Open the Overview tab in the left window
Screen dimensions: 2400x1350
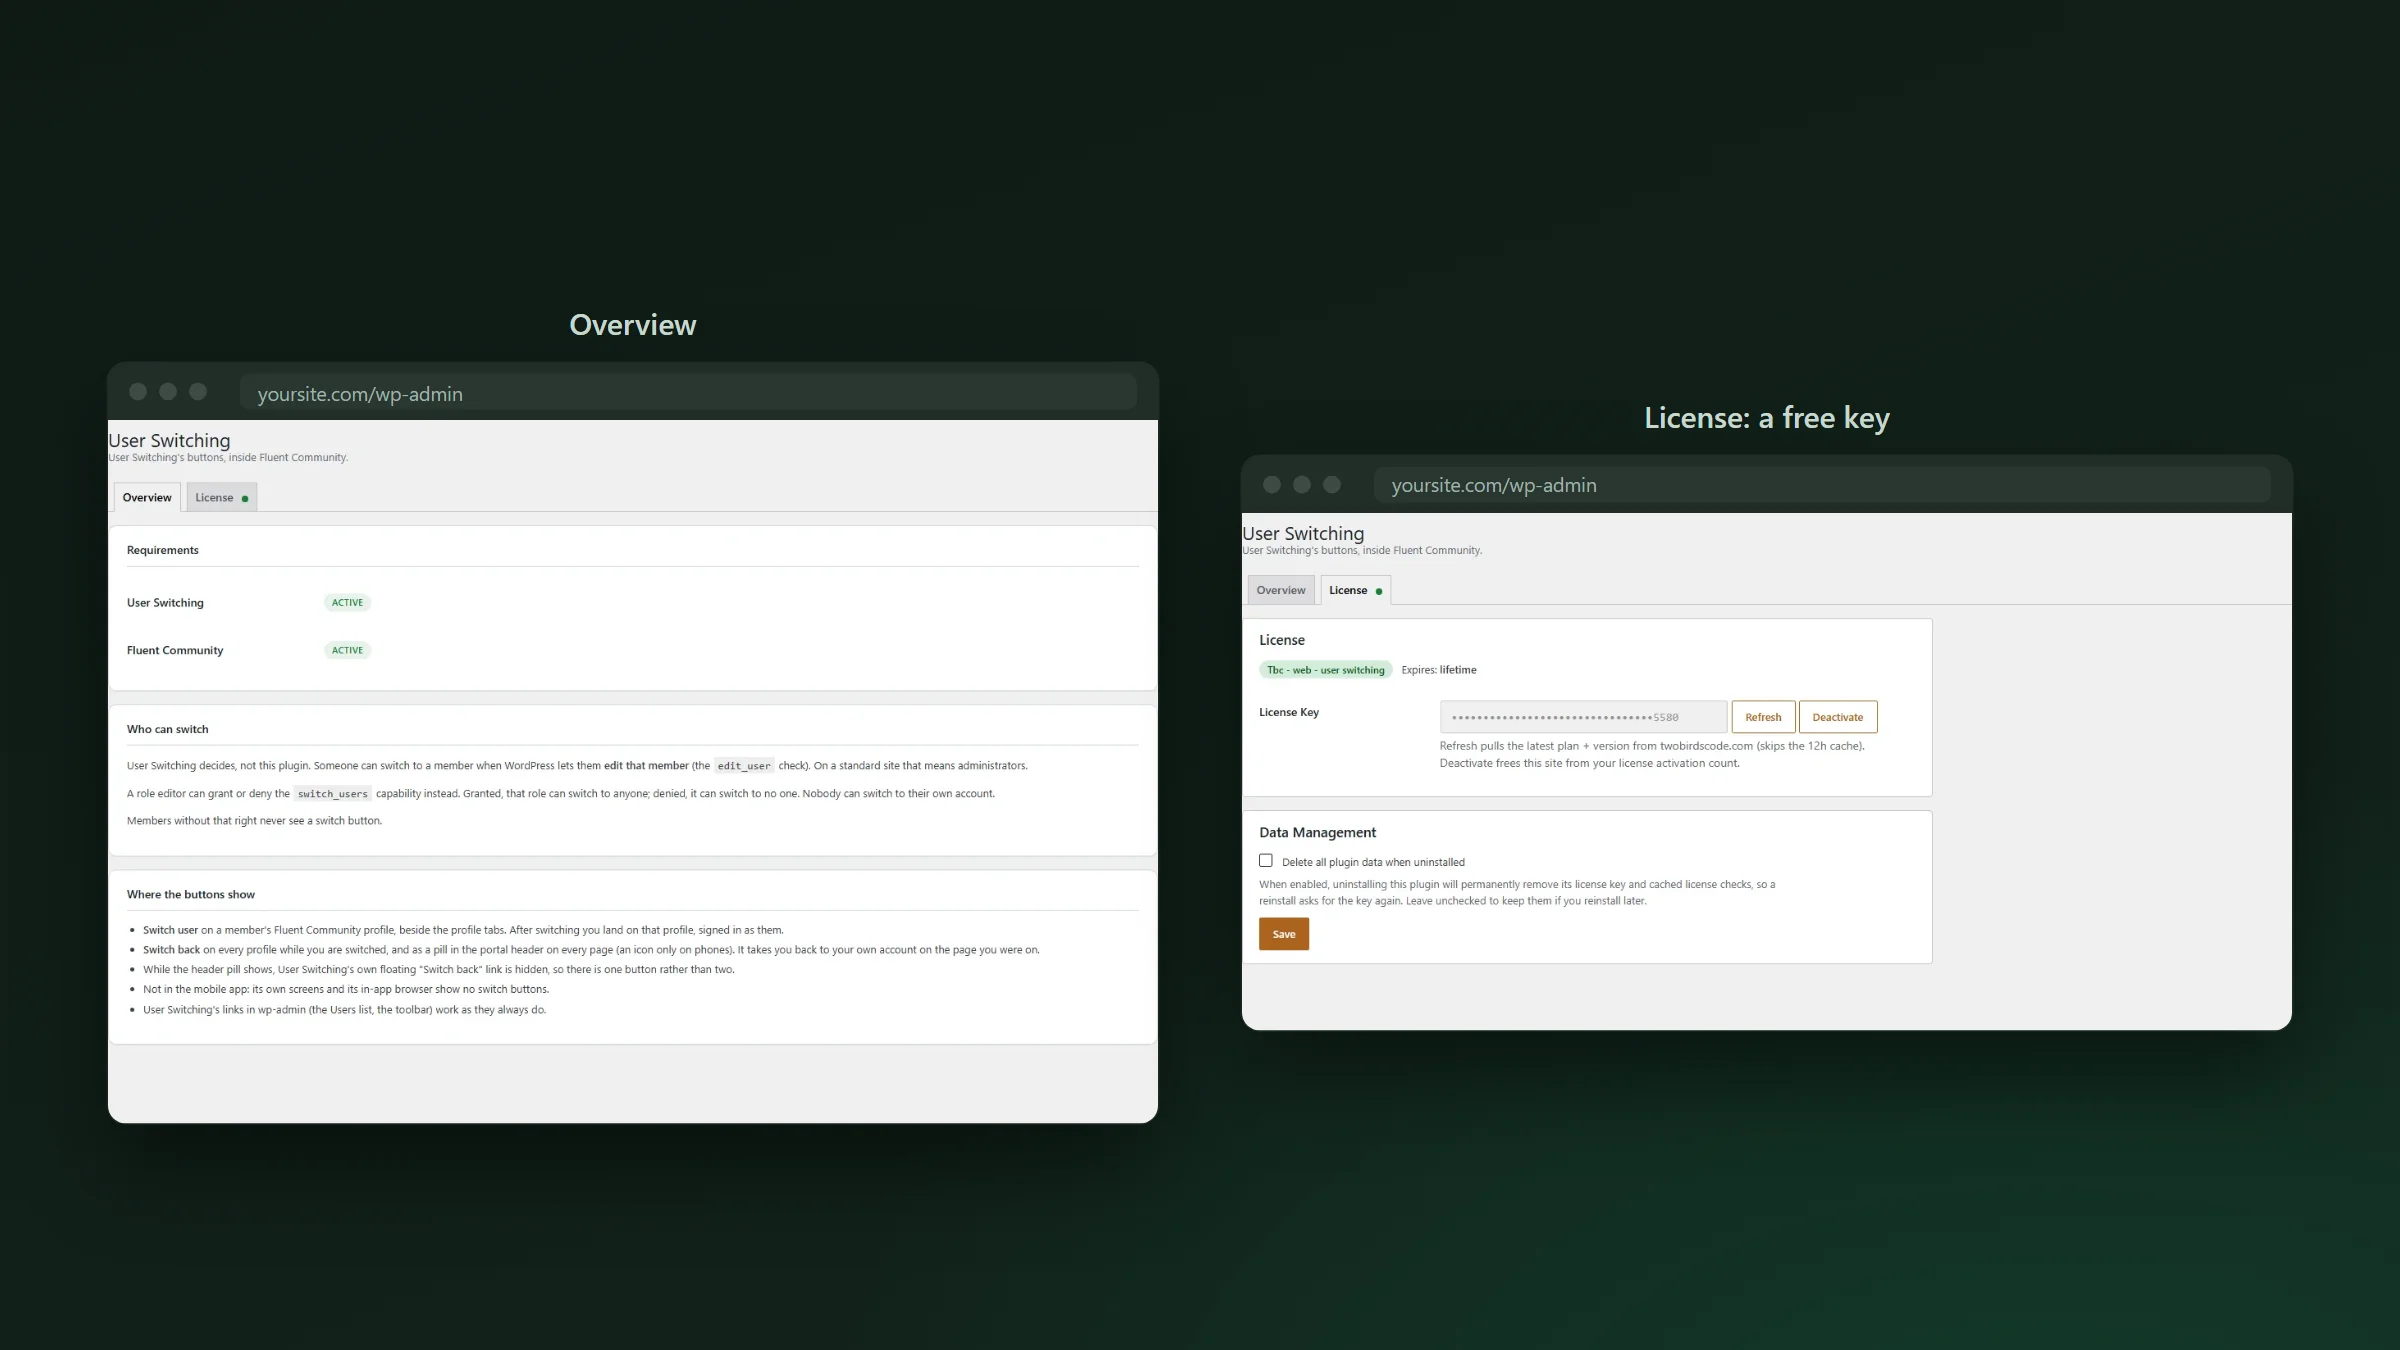point(147,497)
